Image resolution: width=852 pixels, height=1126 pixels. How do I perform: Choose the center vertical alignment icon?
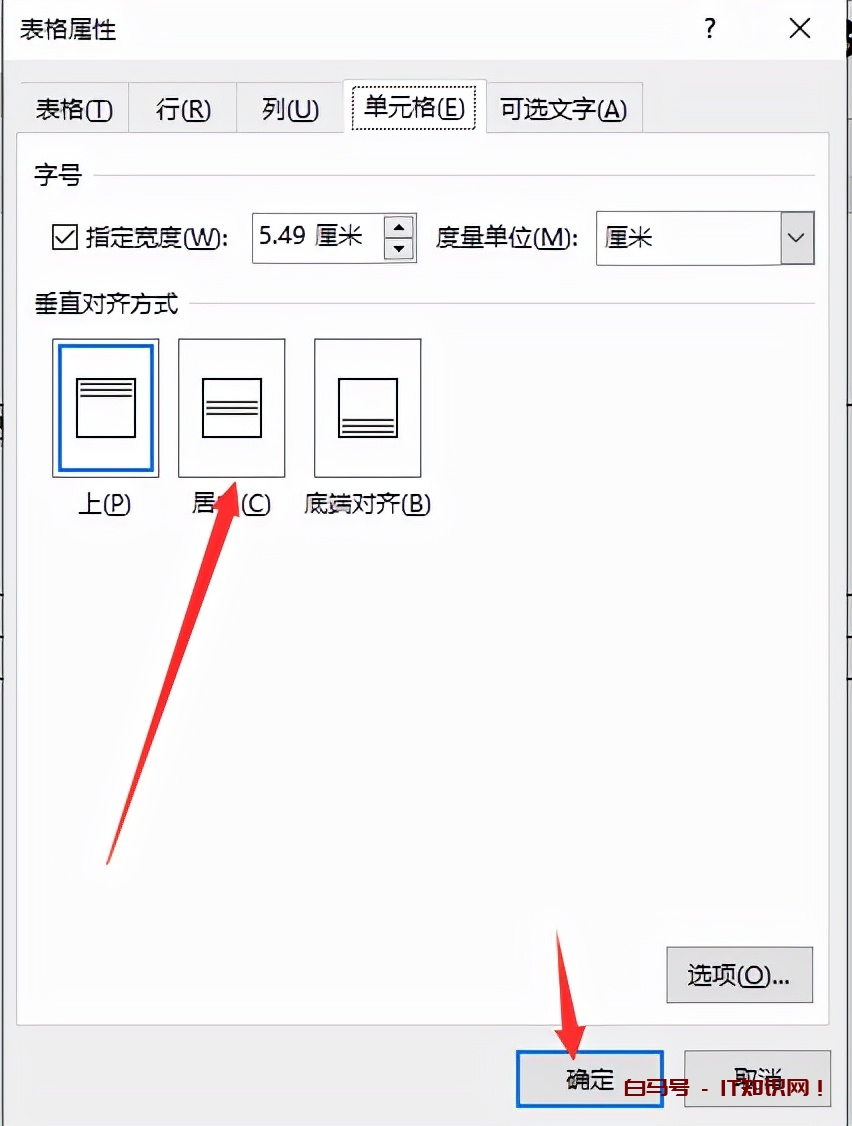(231, 408)
